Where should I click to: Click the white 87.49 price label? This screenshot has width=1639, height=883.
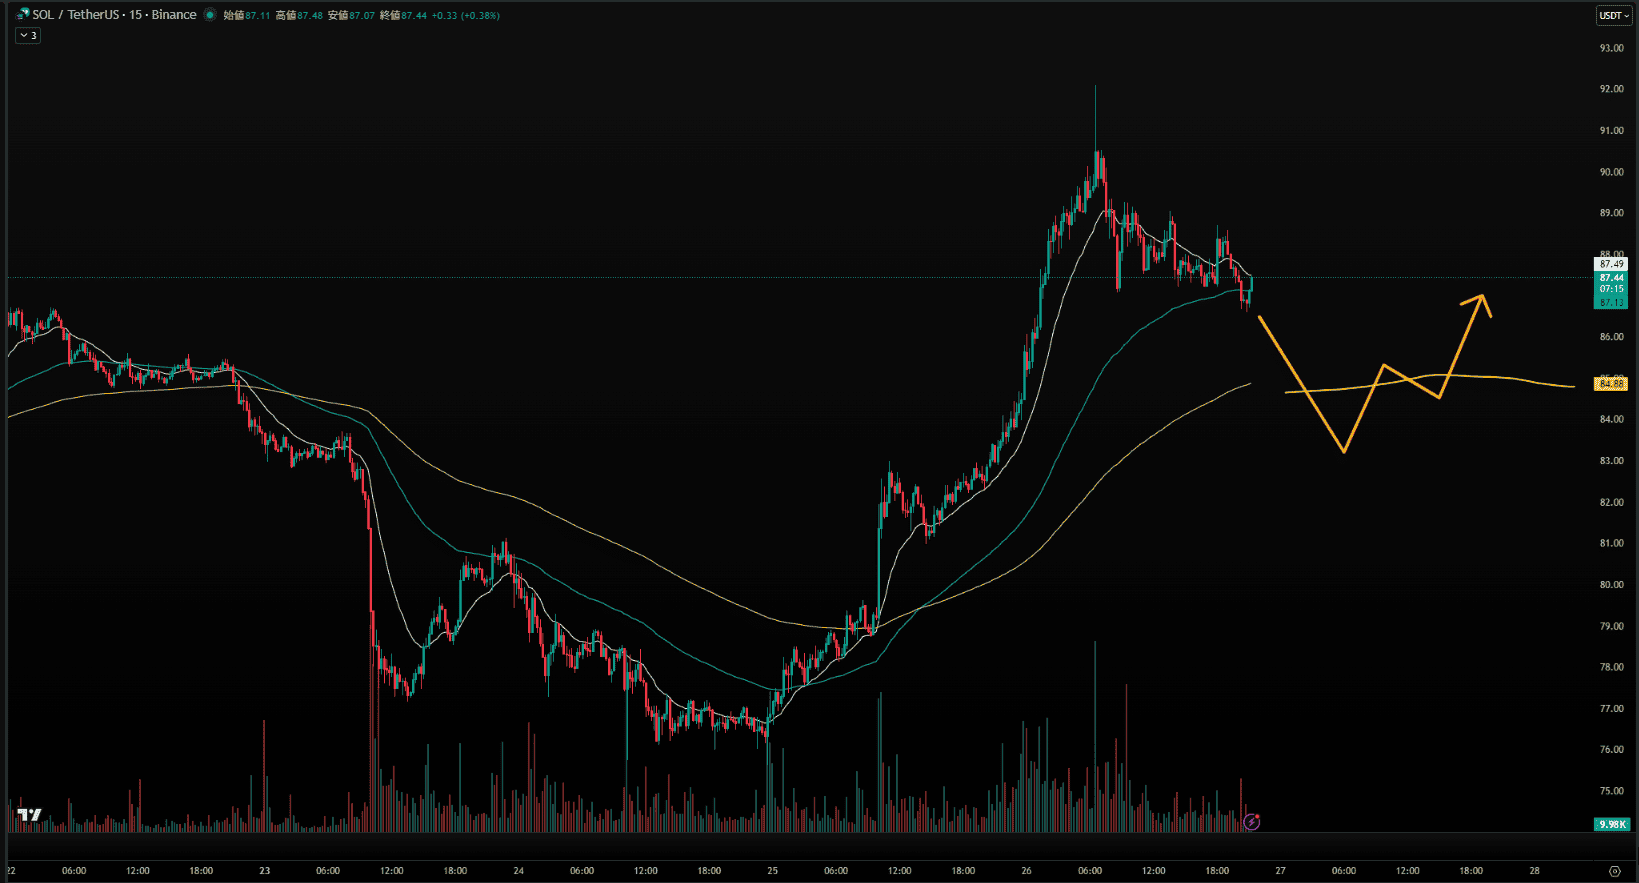pos(1611,264)
